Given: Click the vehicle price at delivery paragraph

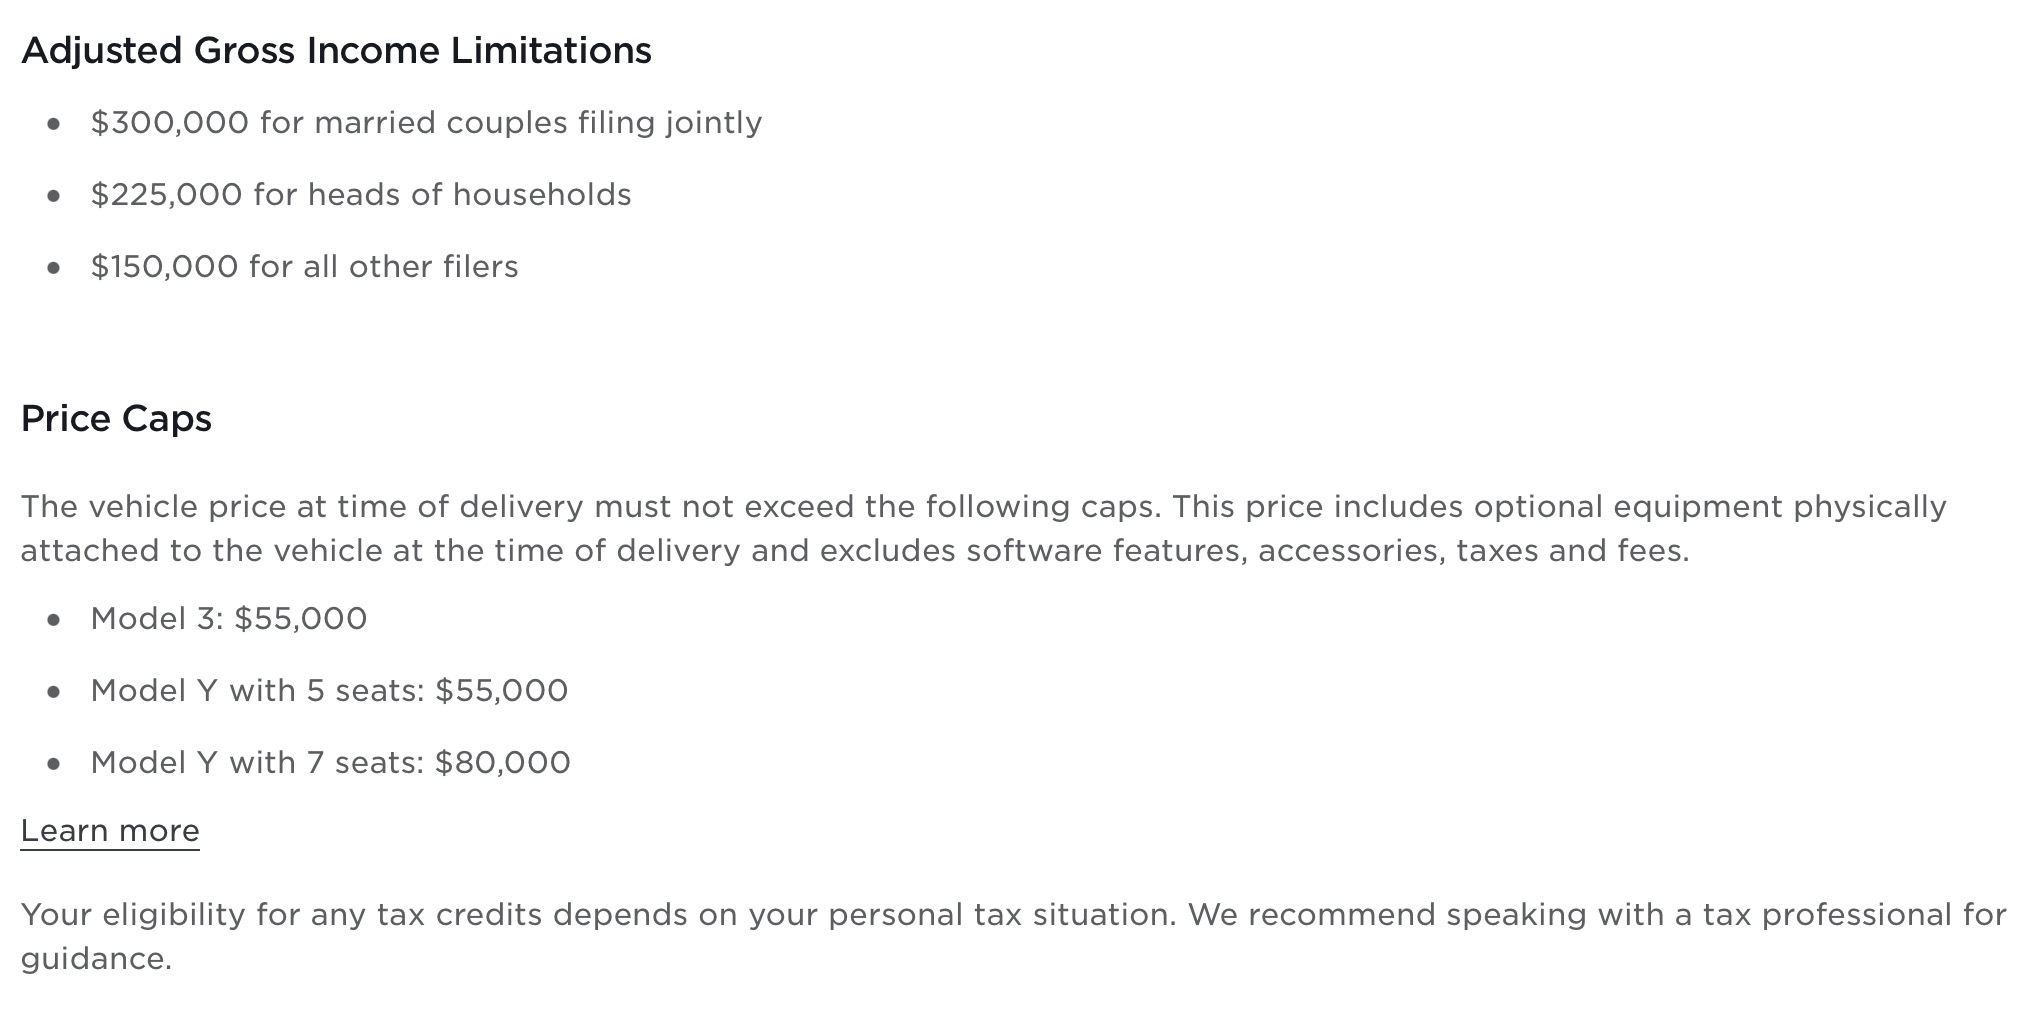Looking at the screenshot, I should tap(984, 528).
